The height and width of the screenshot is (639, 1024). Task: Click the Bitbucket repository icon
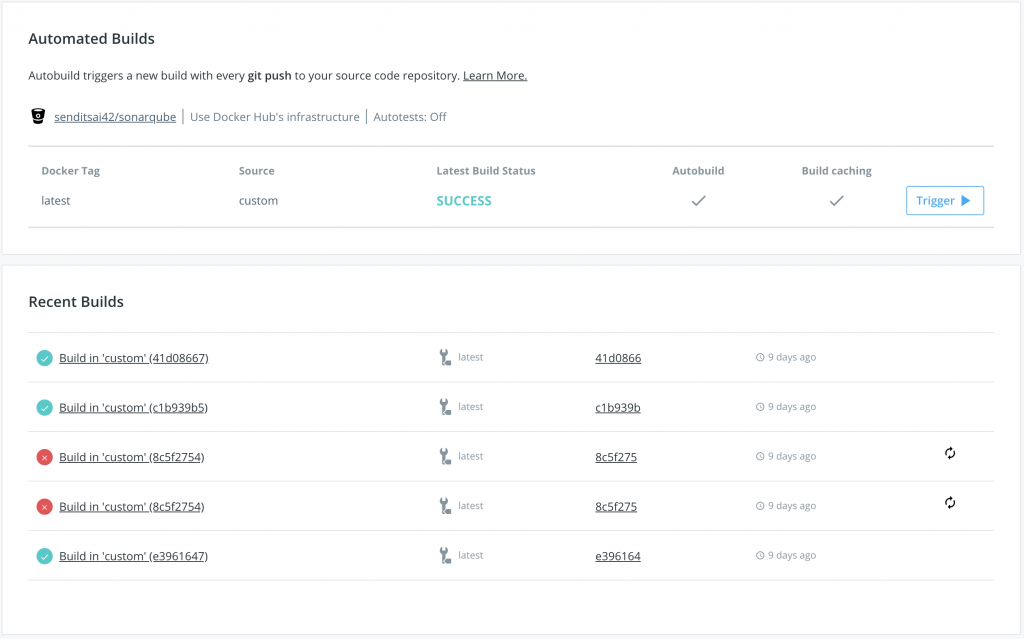click(x=38, y=117)
